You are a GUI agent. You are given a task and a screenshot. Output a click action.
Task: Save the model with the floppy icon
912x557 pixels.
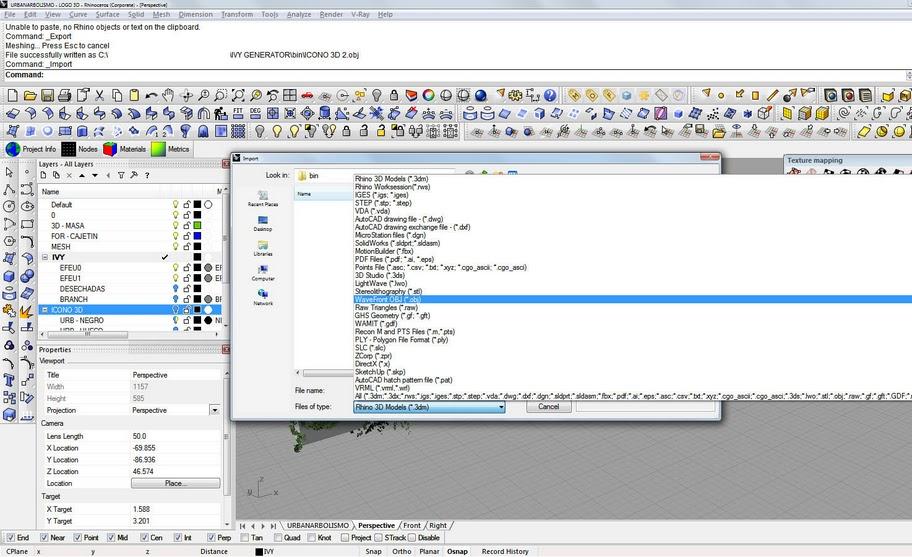[47, 95]
